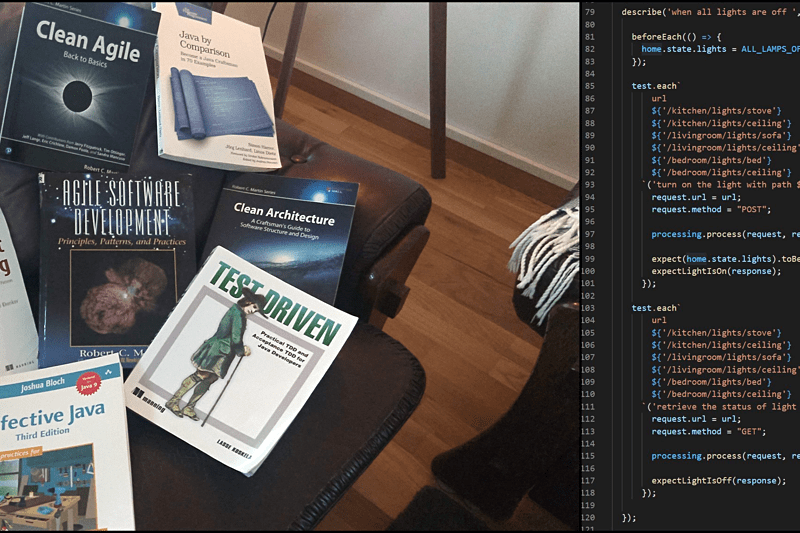Image resolution: width=800 pixels, height=533 pixels.
Task: Click line number 84 in the gutter
Action: click(590, 73)
